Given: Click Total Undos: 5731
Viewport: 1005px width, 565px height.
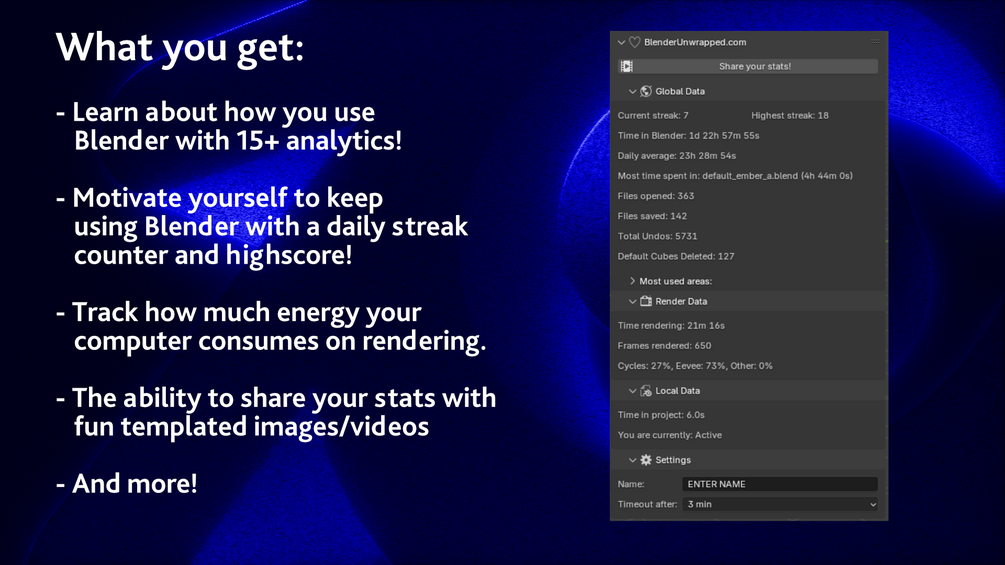Looking at the screenshot, I should coord(658,236).
